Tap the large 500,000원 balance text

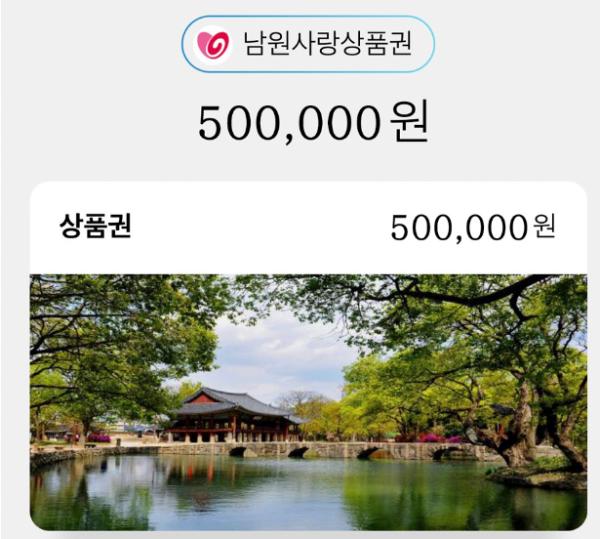click(313, 123)
